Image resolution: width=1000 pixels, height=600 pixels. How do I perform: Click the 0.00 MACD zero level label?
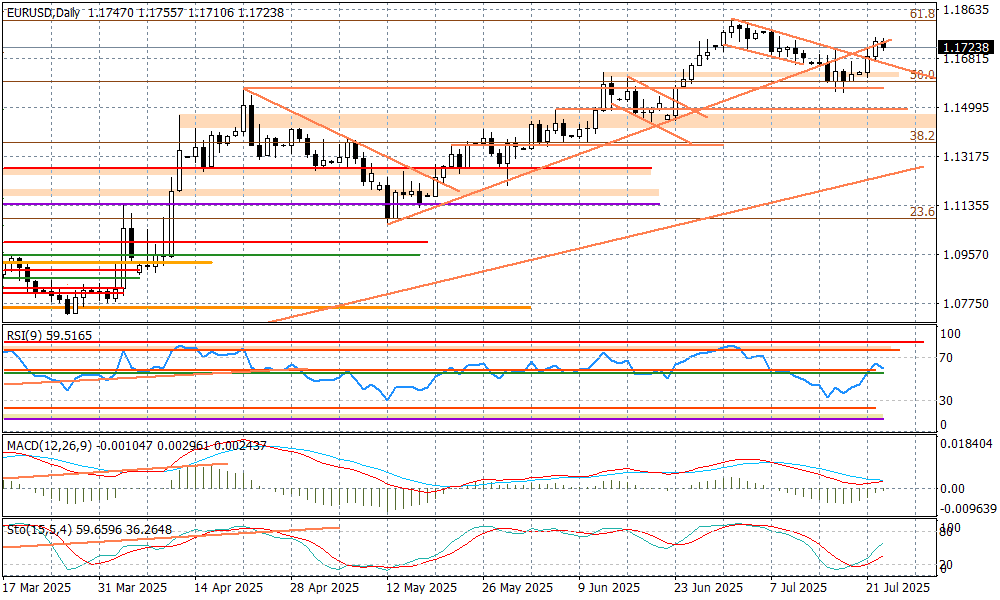coord(953,489)
